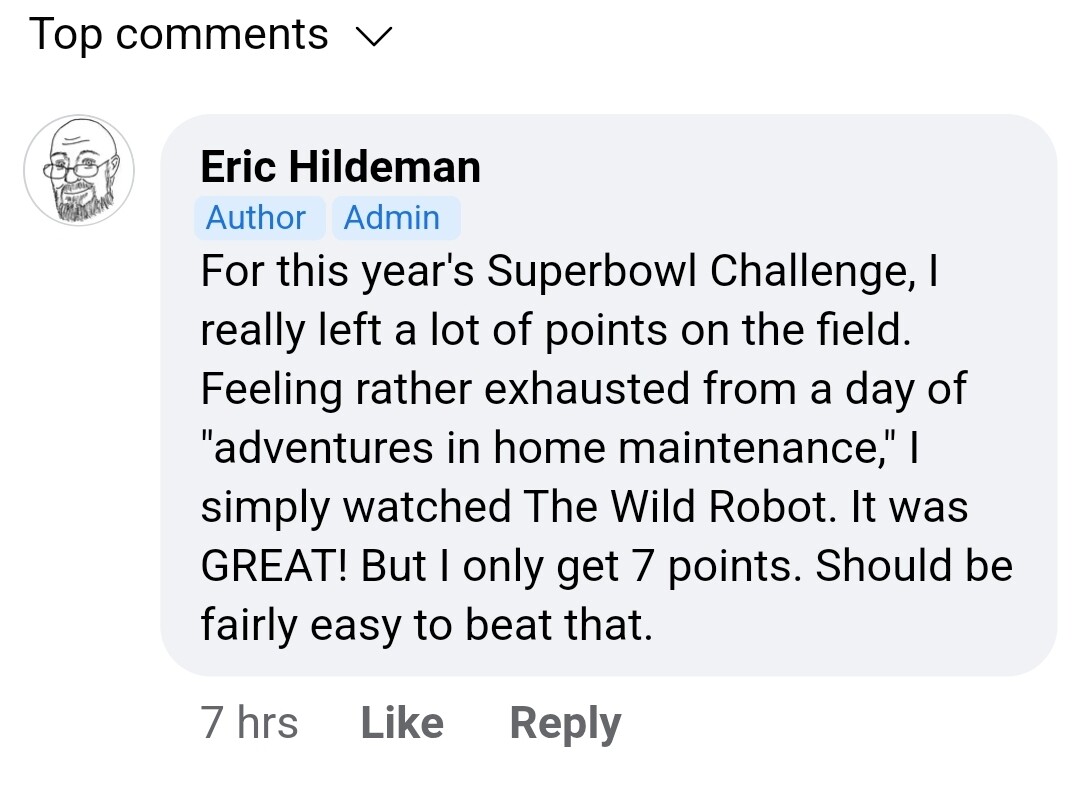Open Eric Hildeman's sketch profile avatar
This screenshot has width=1079, height=794.
79,170
